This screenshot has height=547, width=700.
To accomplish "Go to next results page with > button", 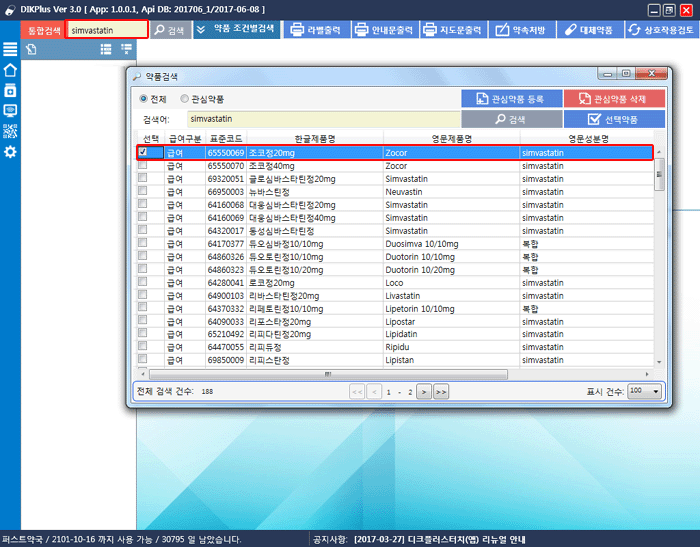I will (424, 392).
